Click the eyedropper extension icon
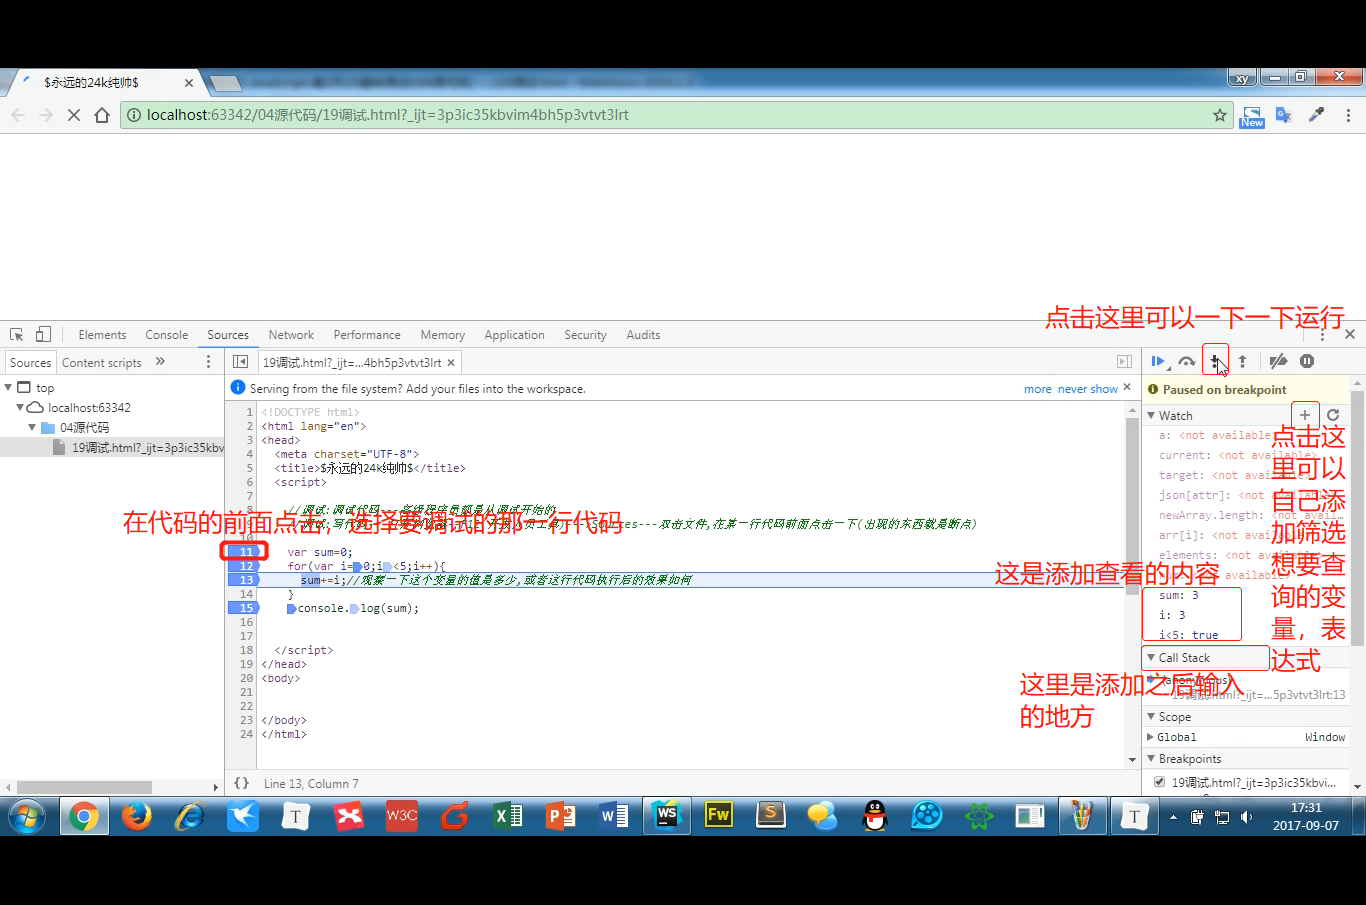 pyautogui.click(x=1316, y=115)
